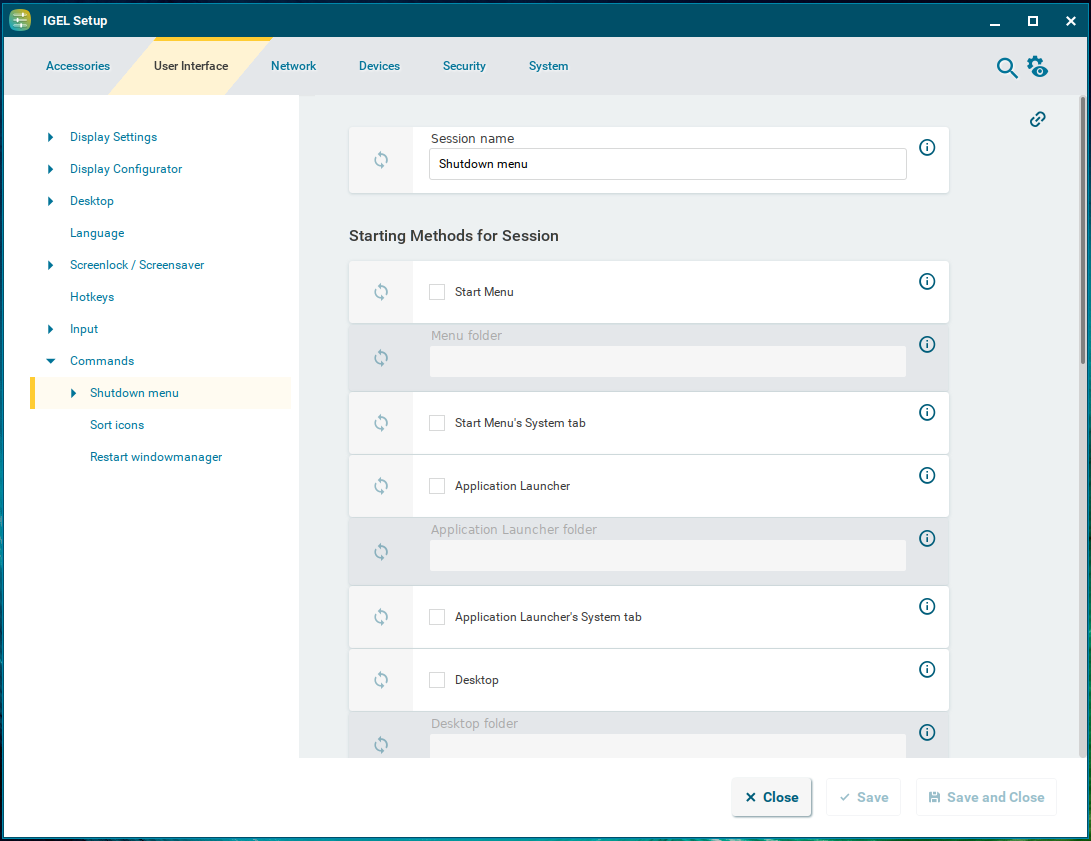Expand Screenlock / Screensaver in the sidebar

(51, 265)
